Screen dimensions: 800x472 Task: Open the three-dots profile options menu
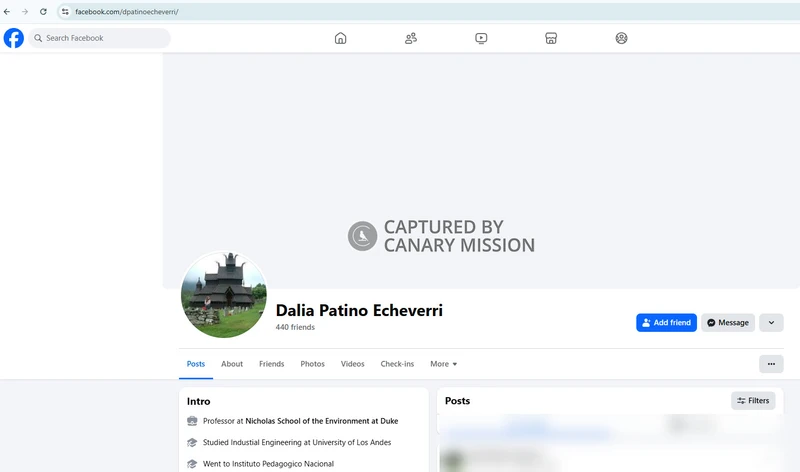(771, 364)
